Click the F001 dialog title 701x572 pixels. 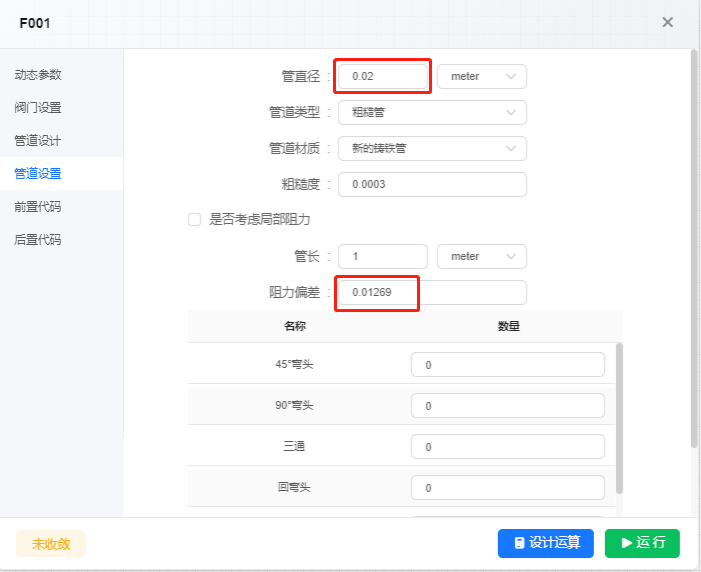pyautogui.click(x=35, y=23)
